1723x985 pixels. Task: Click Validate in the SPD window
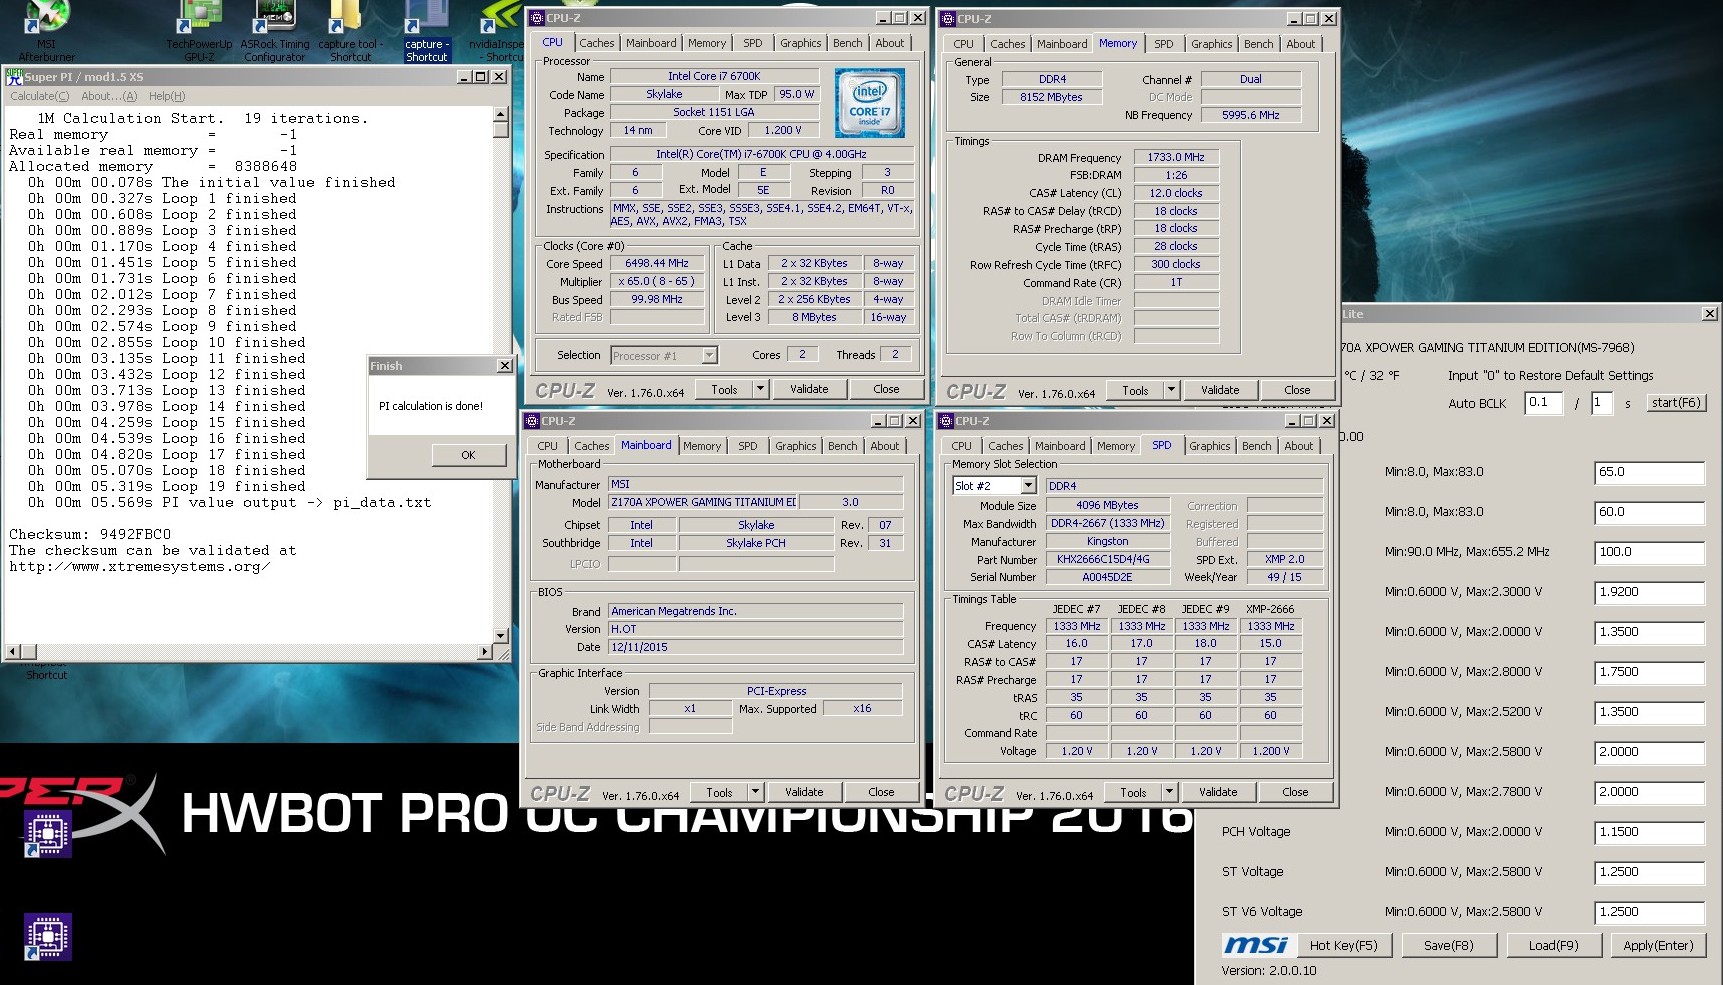point(1218,792)
